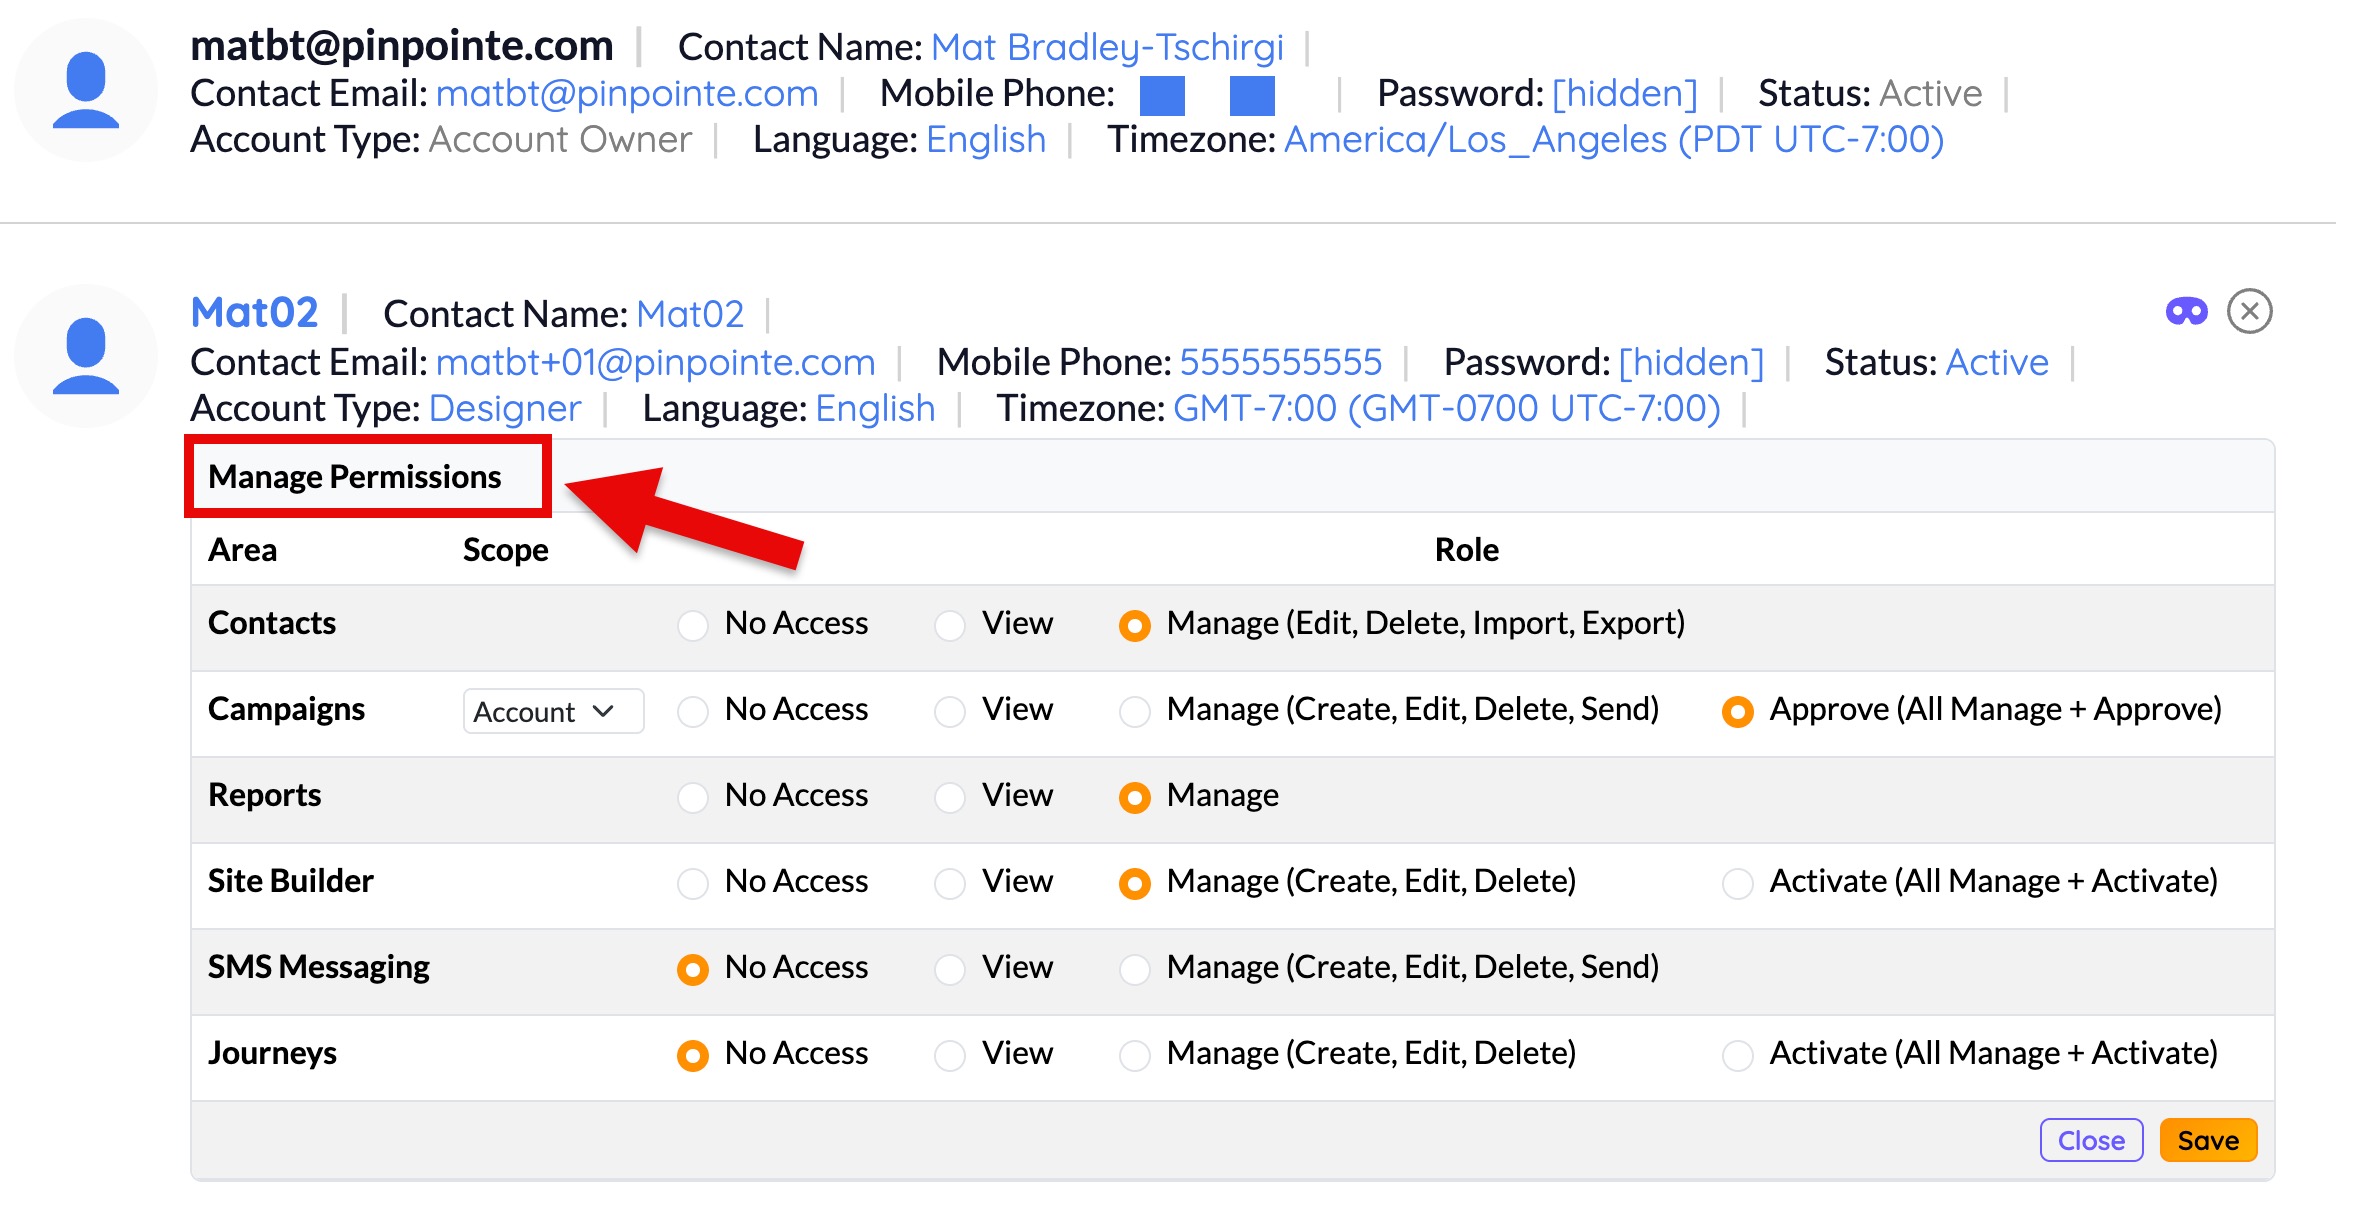Set Reports role to View

[949, 798]
